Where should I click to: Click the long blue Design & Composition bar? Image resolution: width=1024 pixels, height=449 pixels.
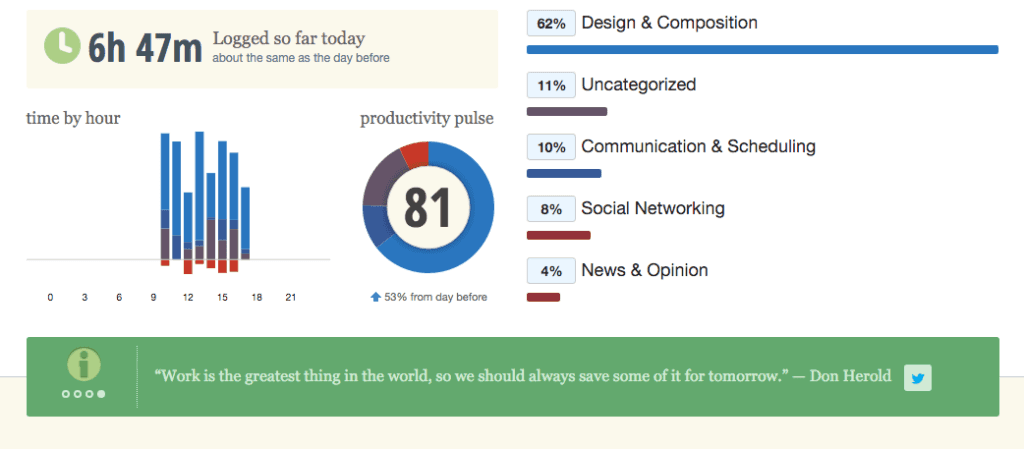coord(762,49)
